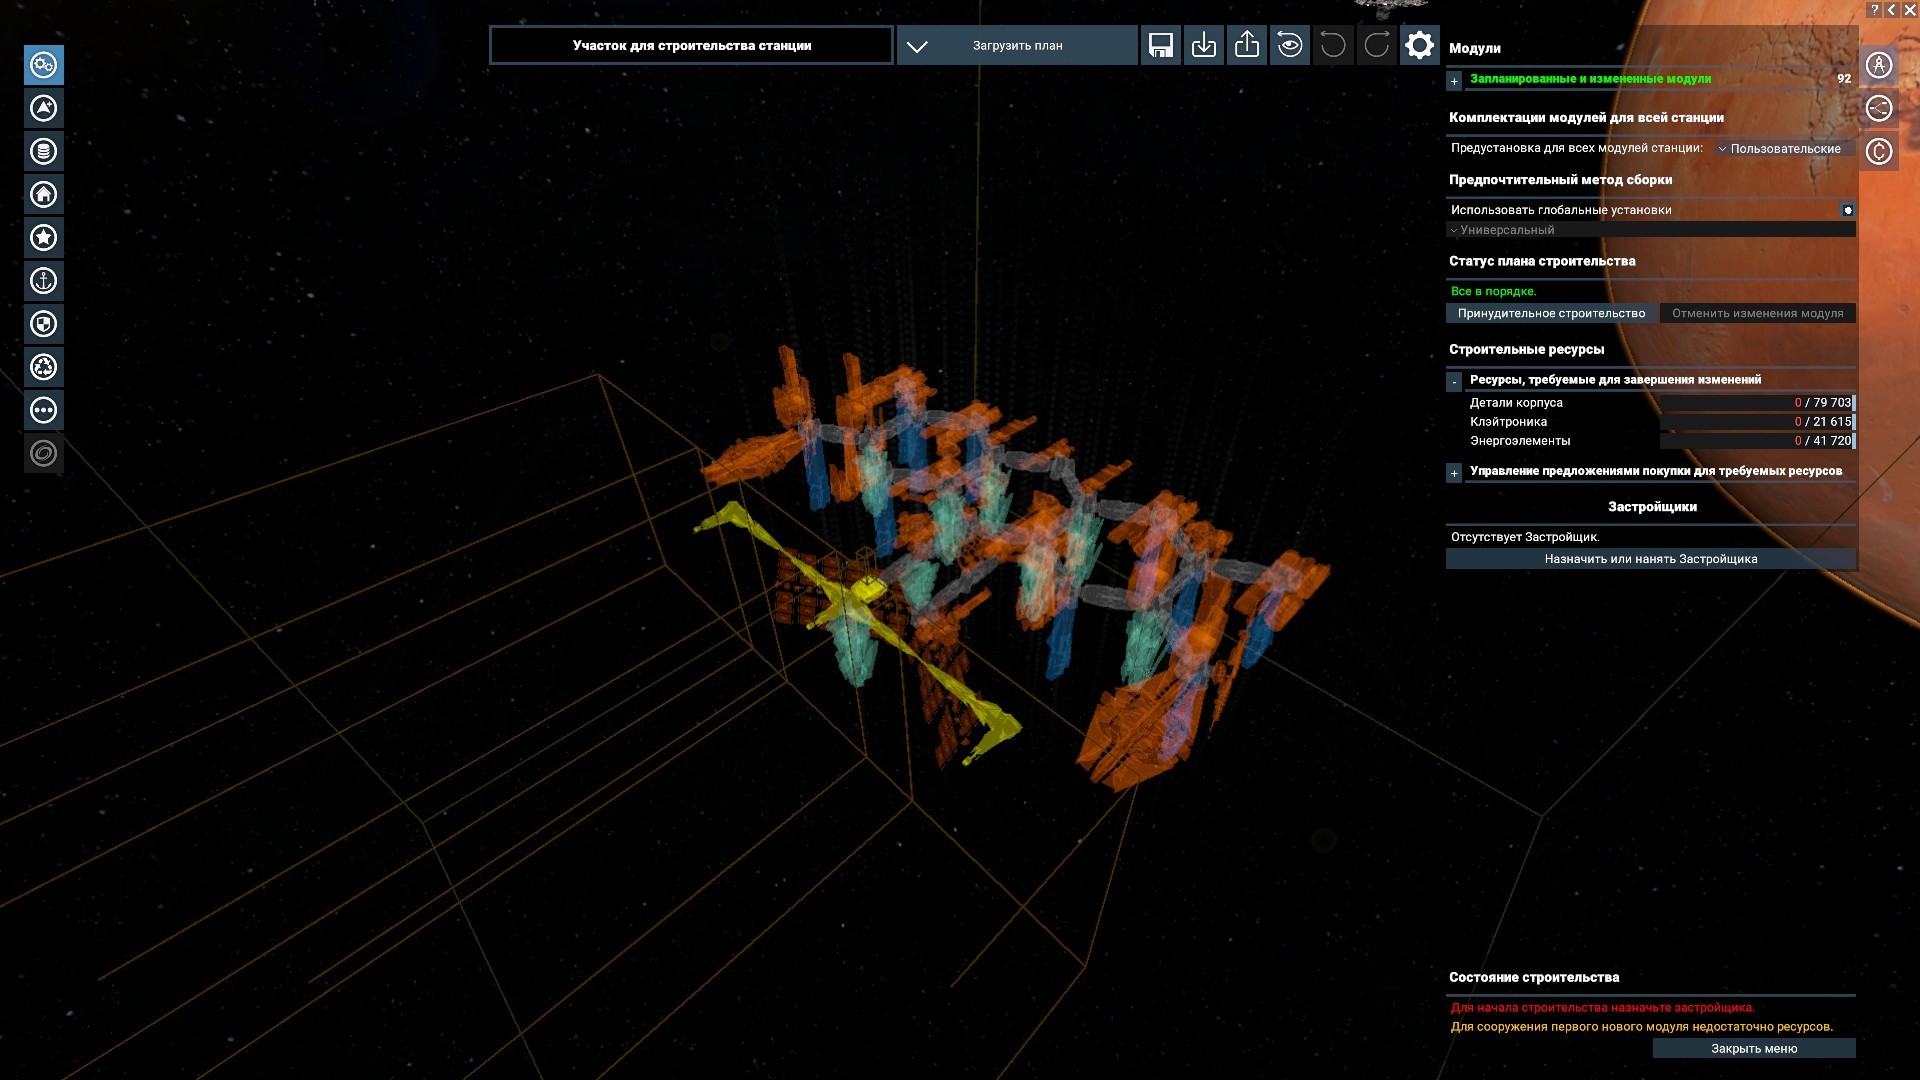The image size is (1920, 1080).
Task: Reset camera view with the eye icon
Action: (x=1290, y=46)
